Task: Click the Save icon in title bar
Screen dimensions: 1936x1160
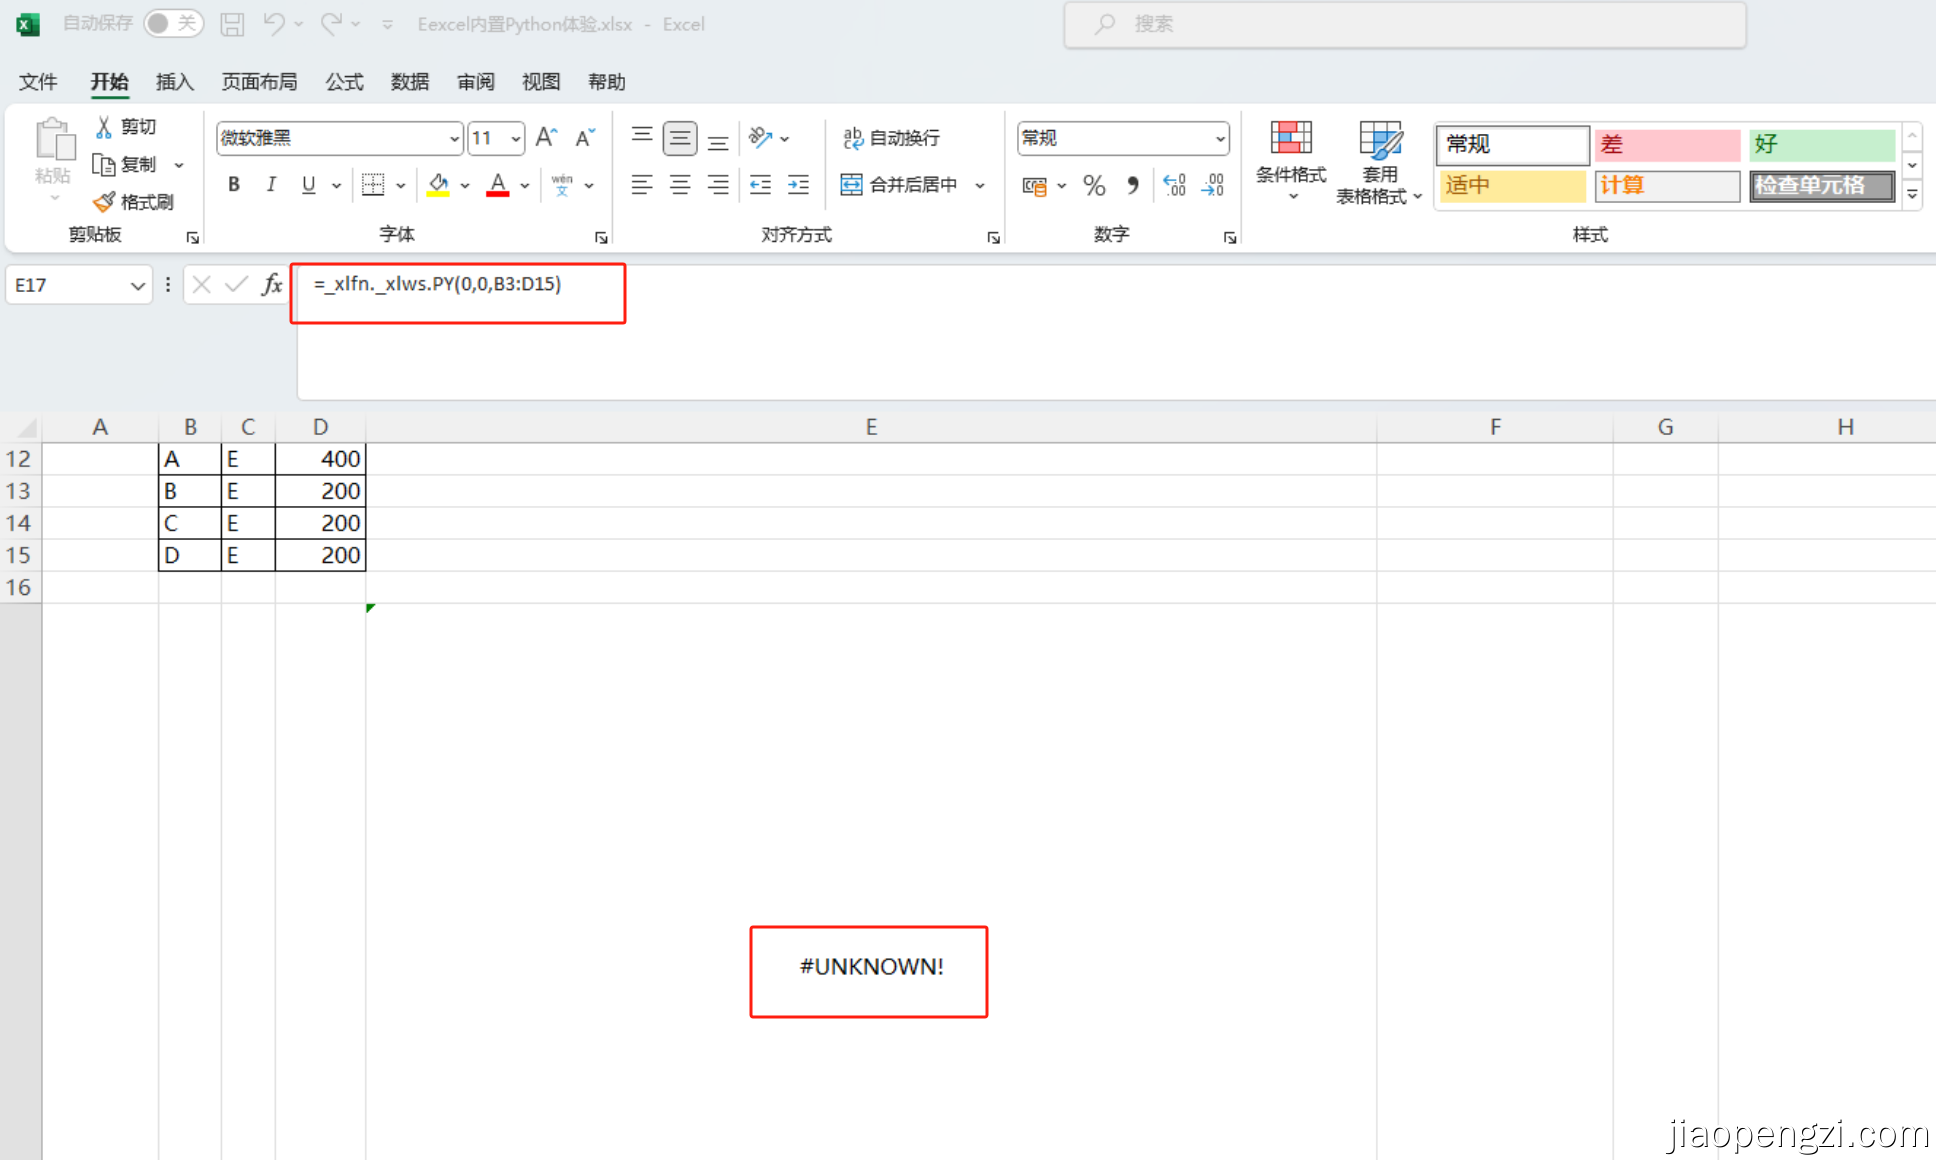Action: click(x=232, y=24)
